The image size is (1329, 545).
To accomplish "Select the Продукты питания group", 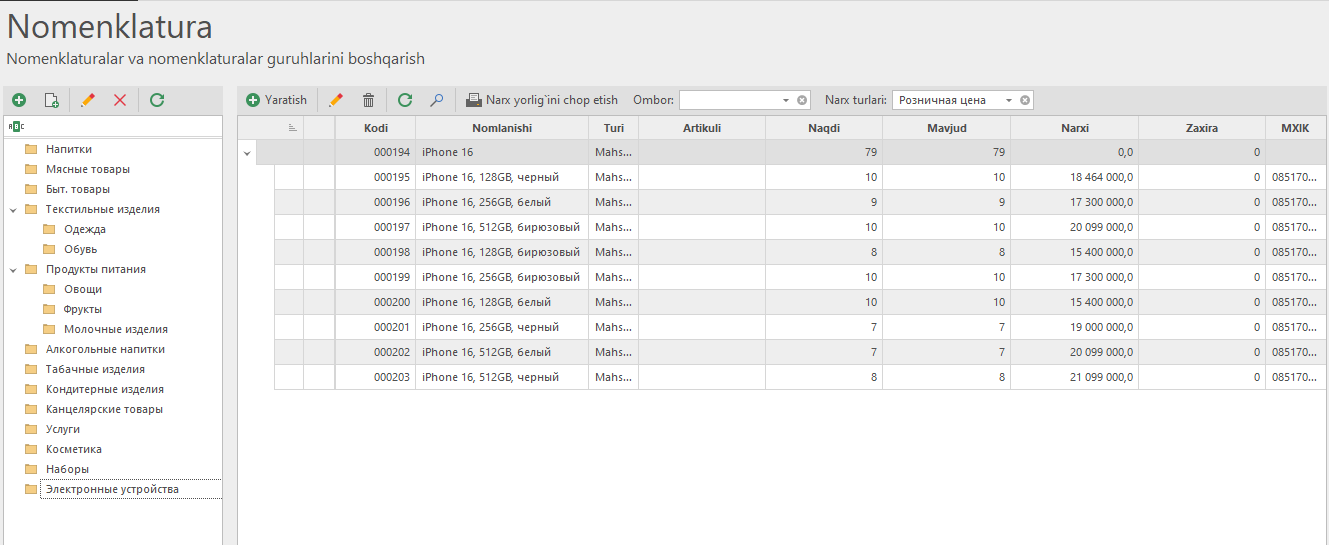I will click(96, 269).
